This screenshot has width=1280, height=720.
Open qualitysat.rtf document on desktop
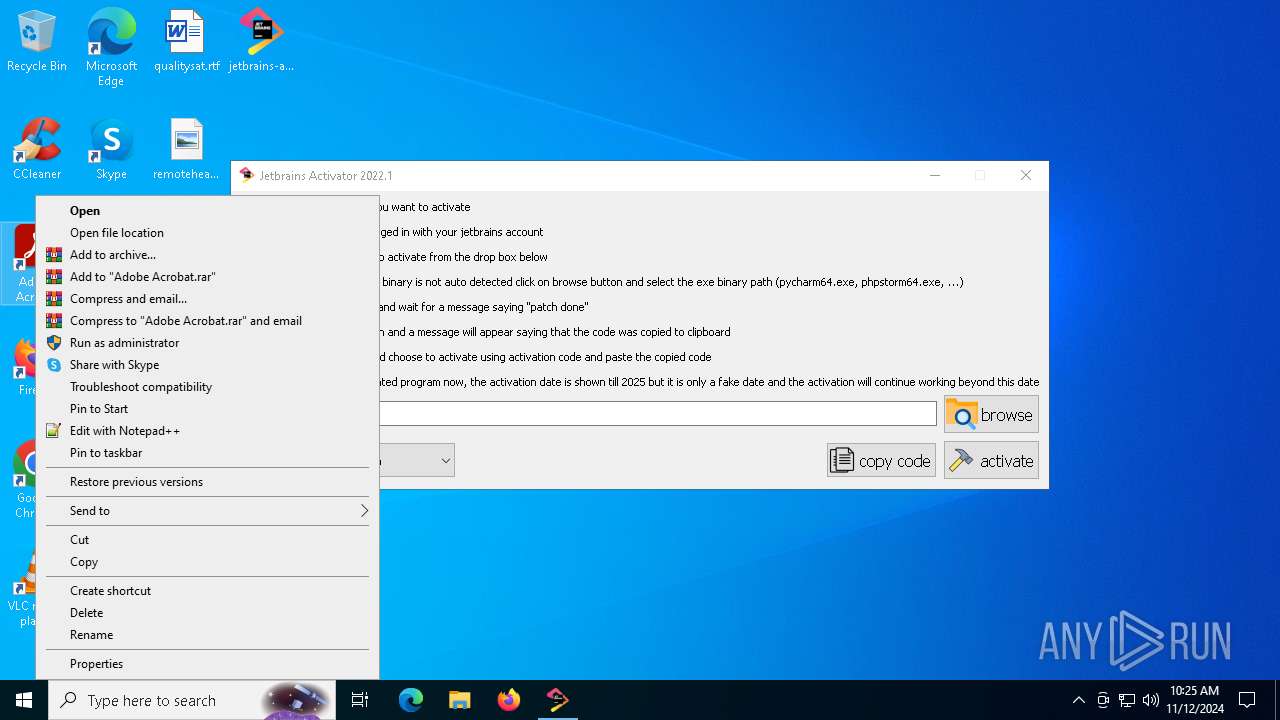186,42
